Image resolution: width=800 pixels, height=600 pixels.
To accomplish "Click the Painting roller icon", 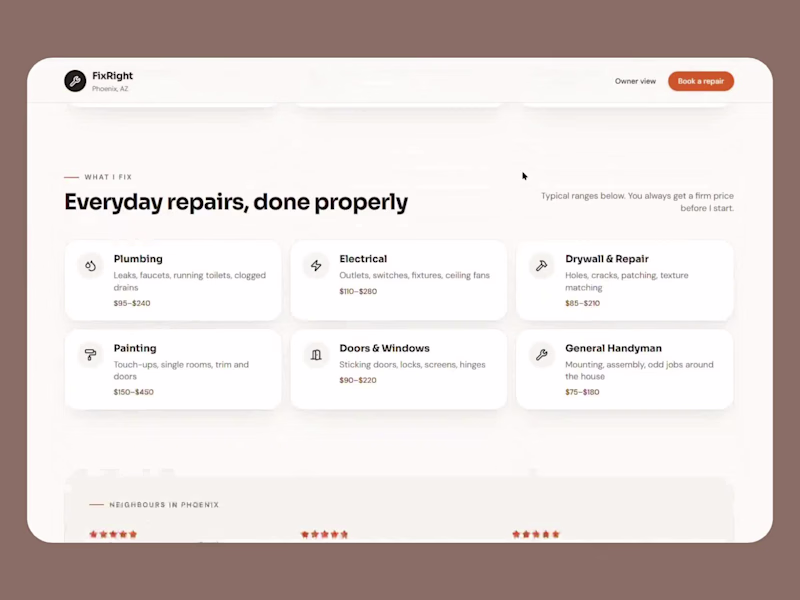I will pyautogui.click(x=90, y=355).
